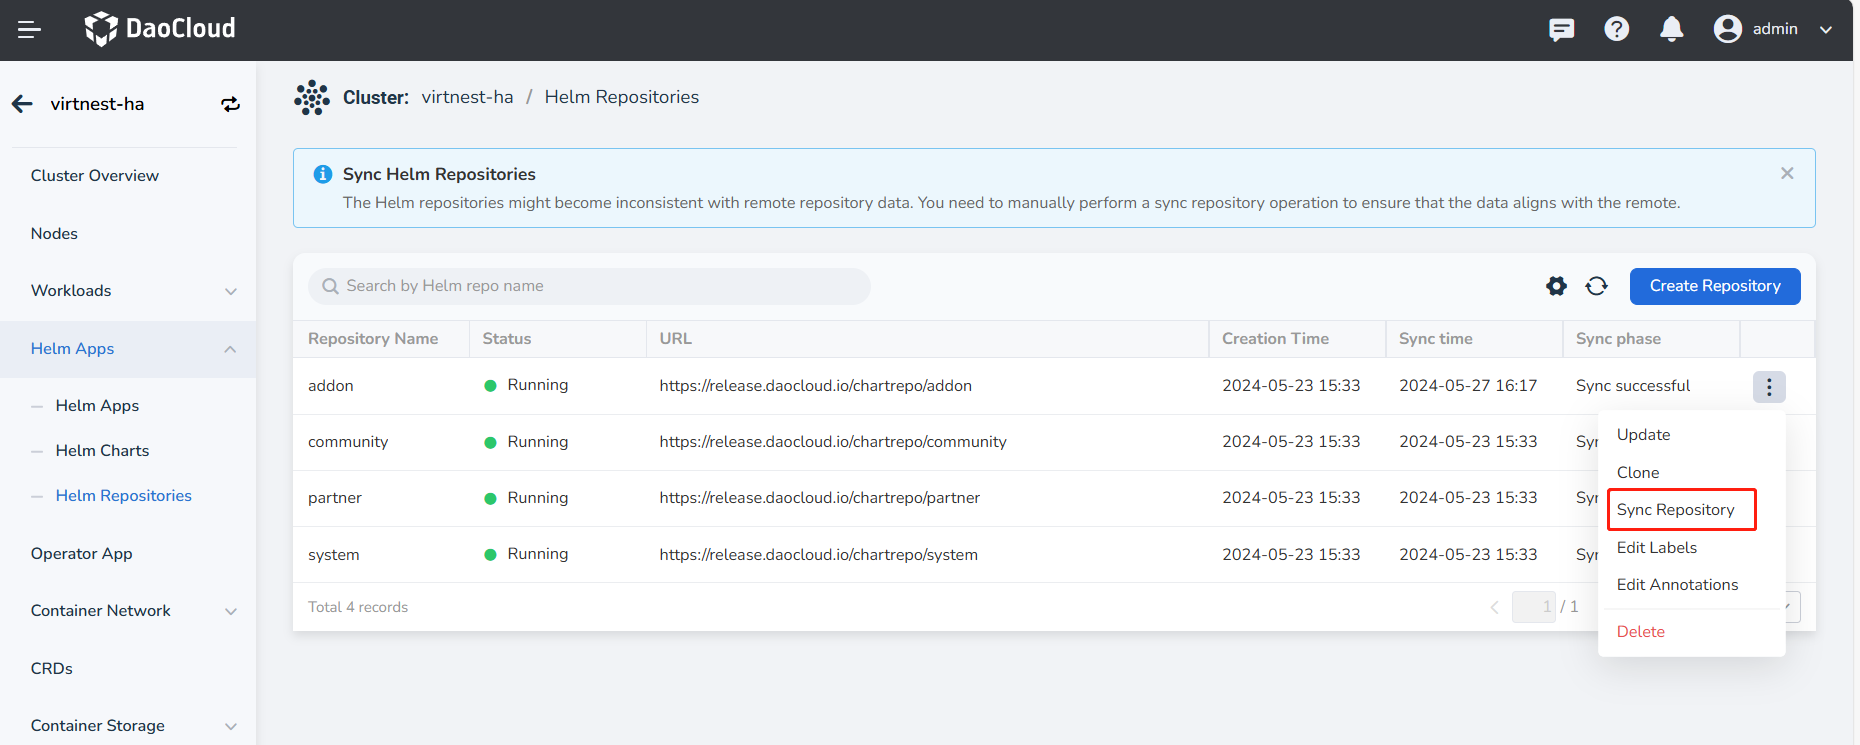Click the three-dot menu for addon row
This screenshot has width=1860, height=745.
click(1768, 387)
